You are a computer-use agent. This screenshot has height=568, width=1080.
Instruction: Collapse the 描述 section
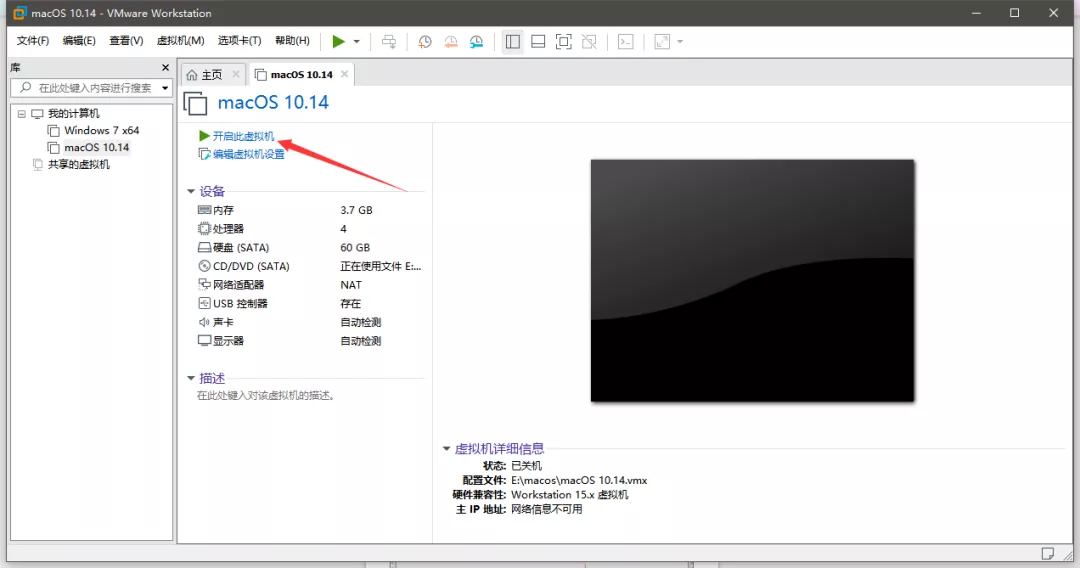191,378
